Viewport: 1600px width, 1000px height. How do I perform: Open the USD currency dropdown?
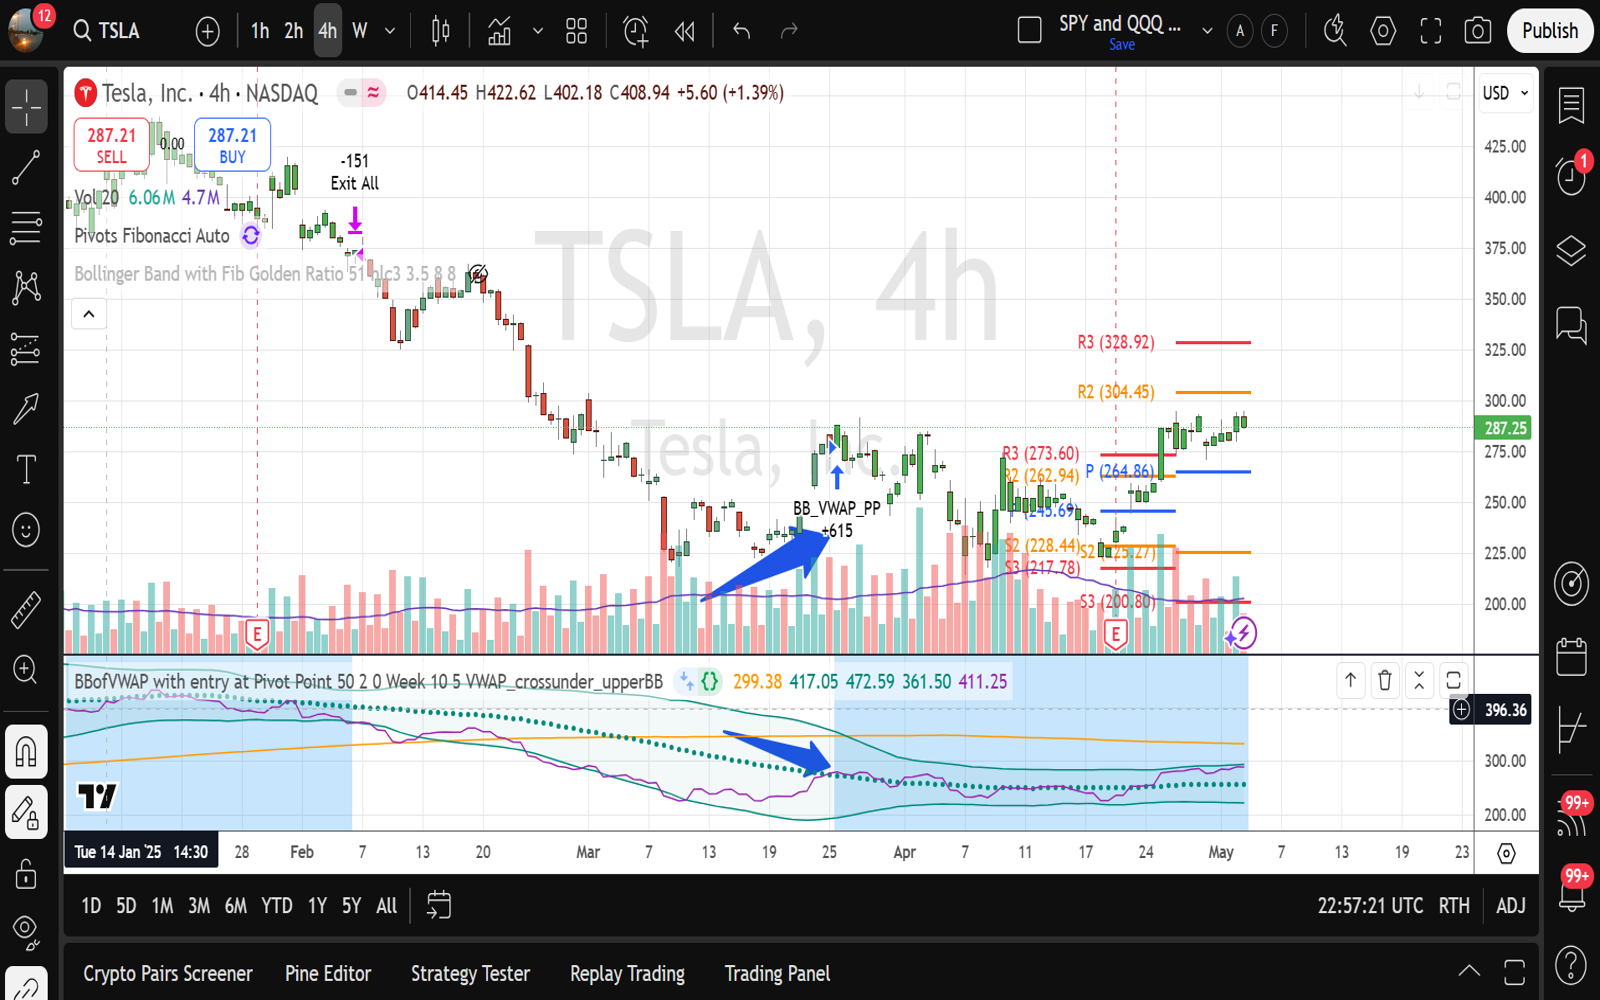[1505, 93]
